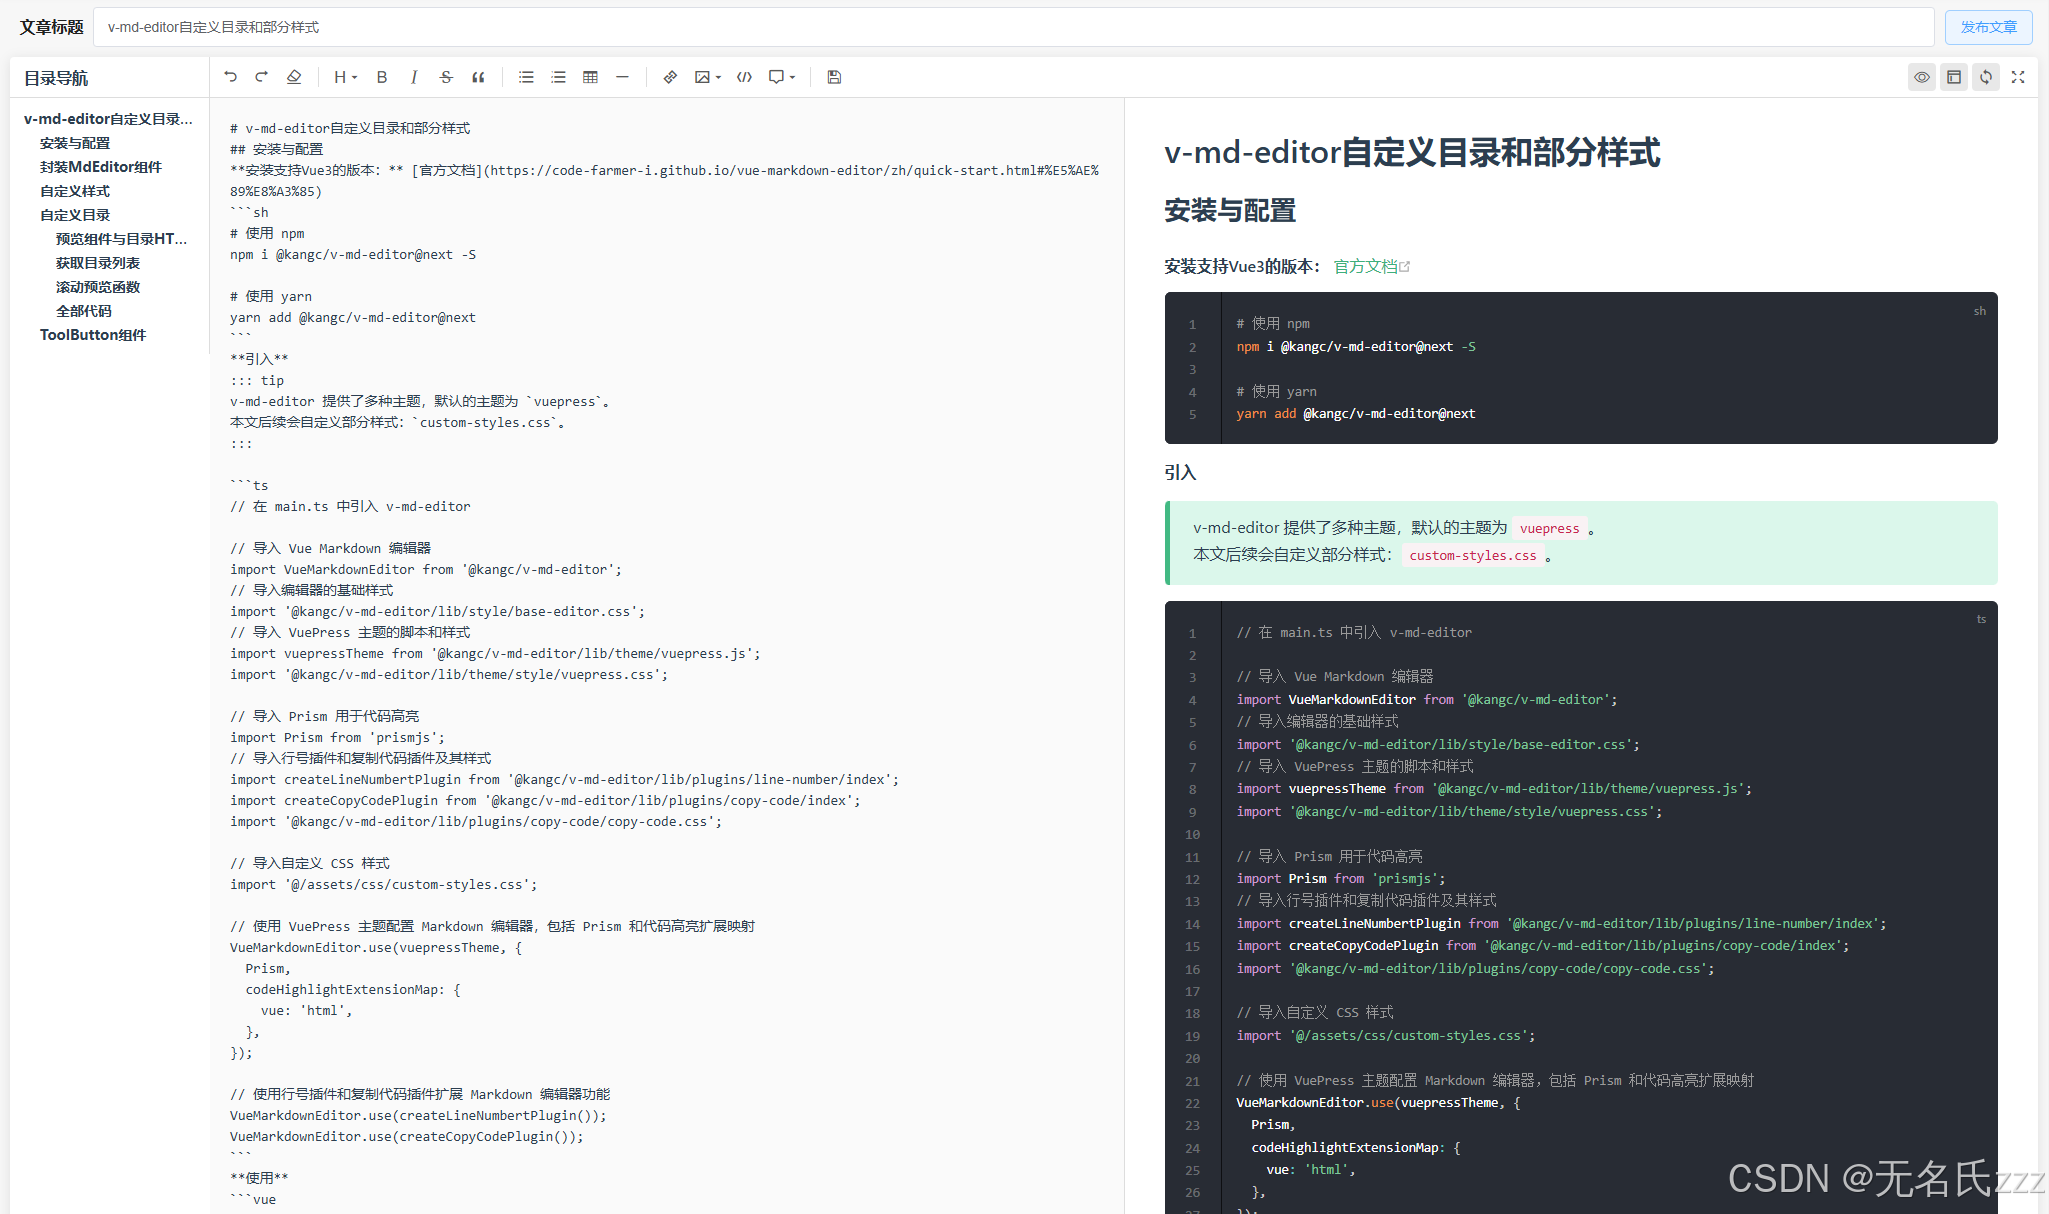Screen dimensions: 2049x1214
Task: Jump to ToolButton组件 in the outline
Action: (93, 335)
